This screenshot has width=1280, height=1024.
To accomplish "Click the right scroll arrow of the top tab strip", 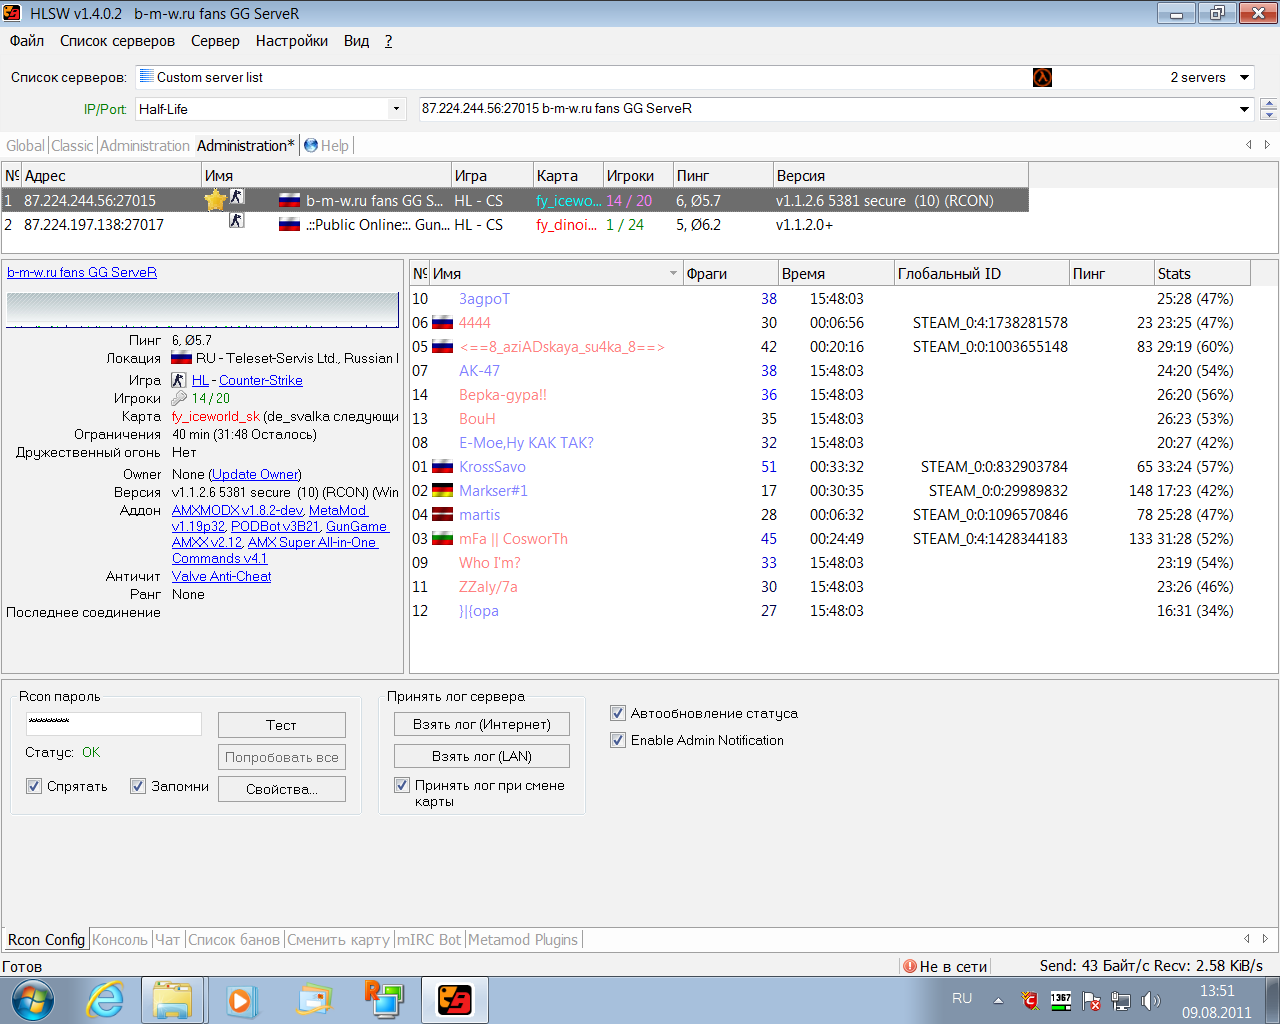I will click(1267, 145).
